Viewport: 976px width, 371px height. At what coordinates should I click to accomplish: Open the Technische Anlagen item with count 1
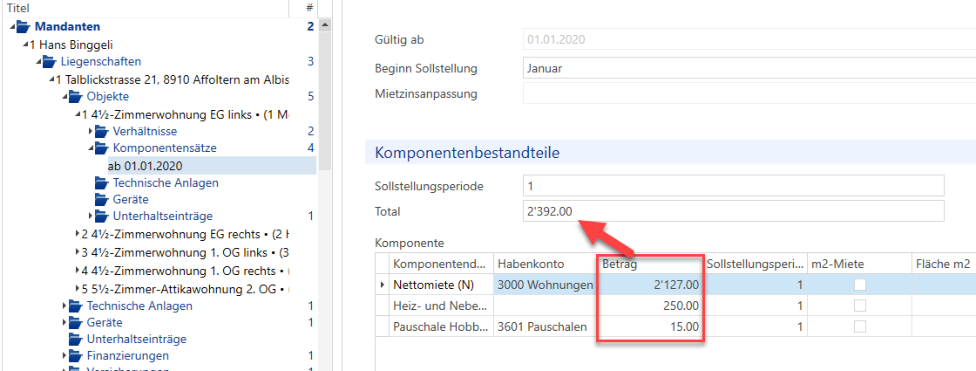(x=139, y=306)
